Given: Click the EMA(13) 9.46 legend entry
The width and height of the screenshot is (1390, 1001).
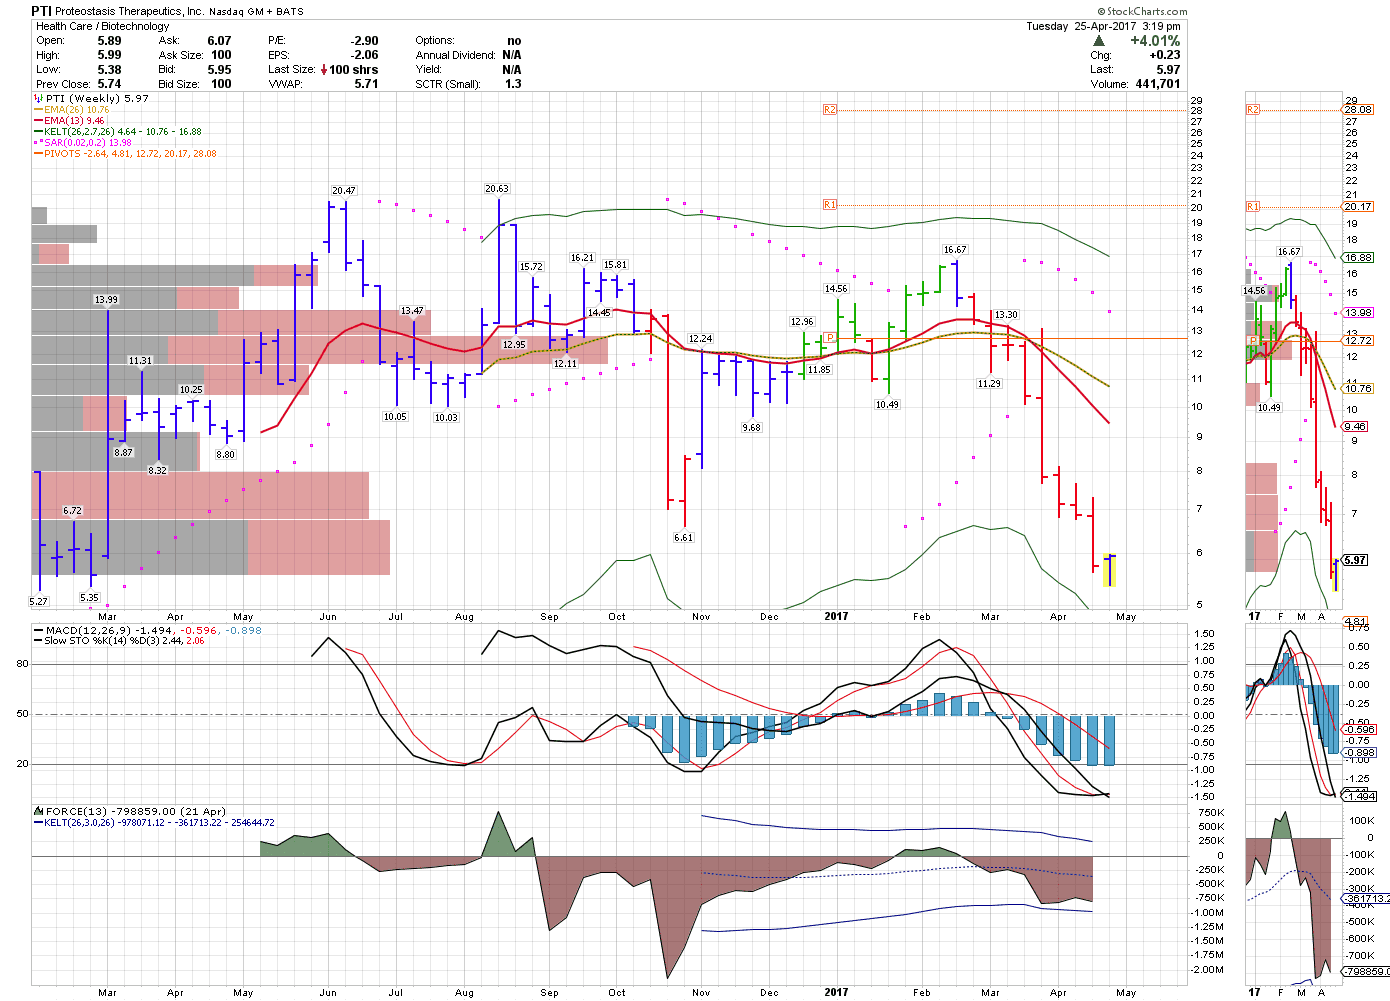Looking at the screenshot, I should click(69, 121).
